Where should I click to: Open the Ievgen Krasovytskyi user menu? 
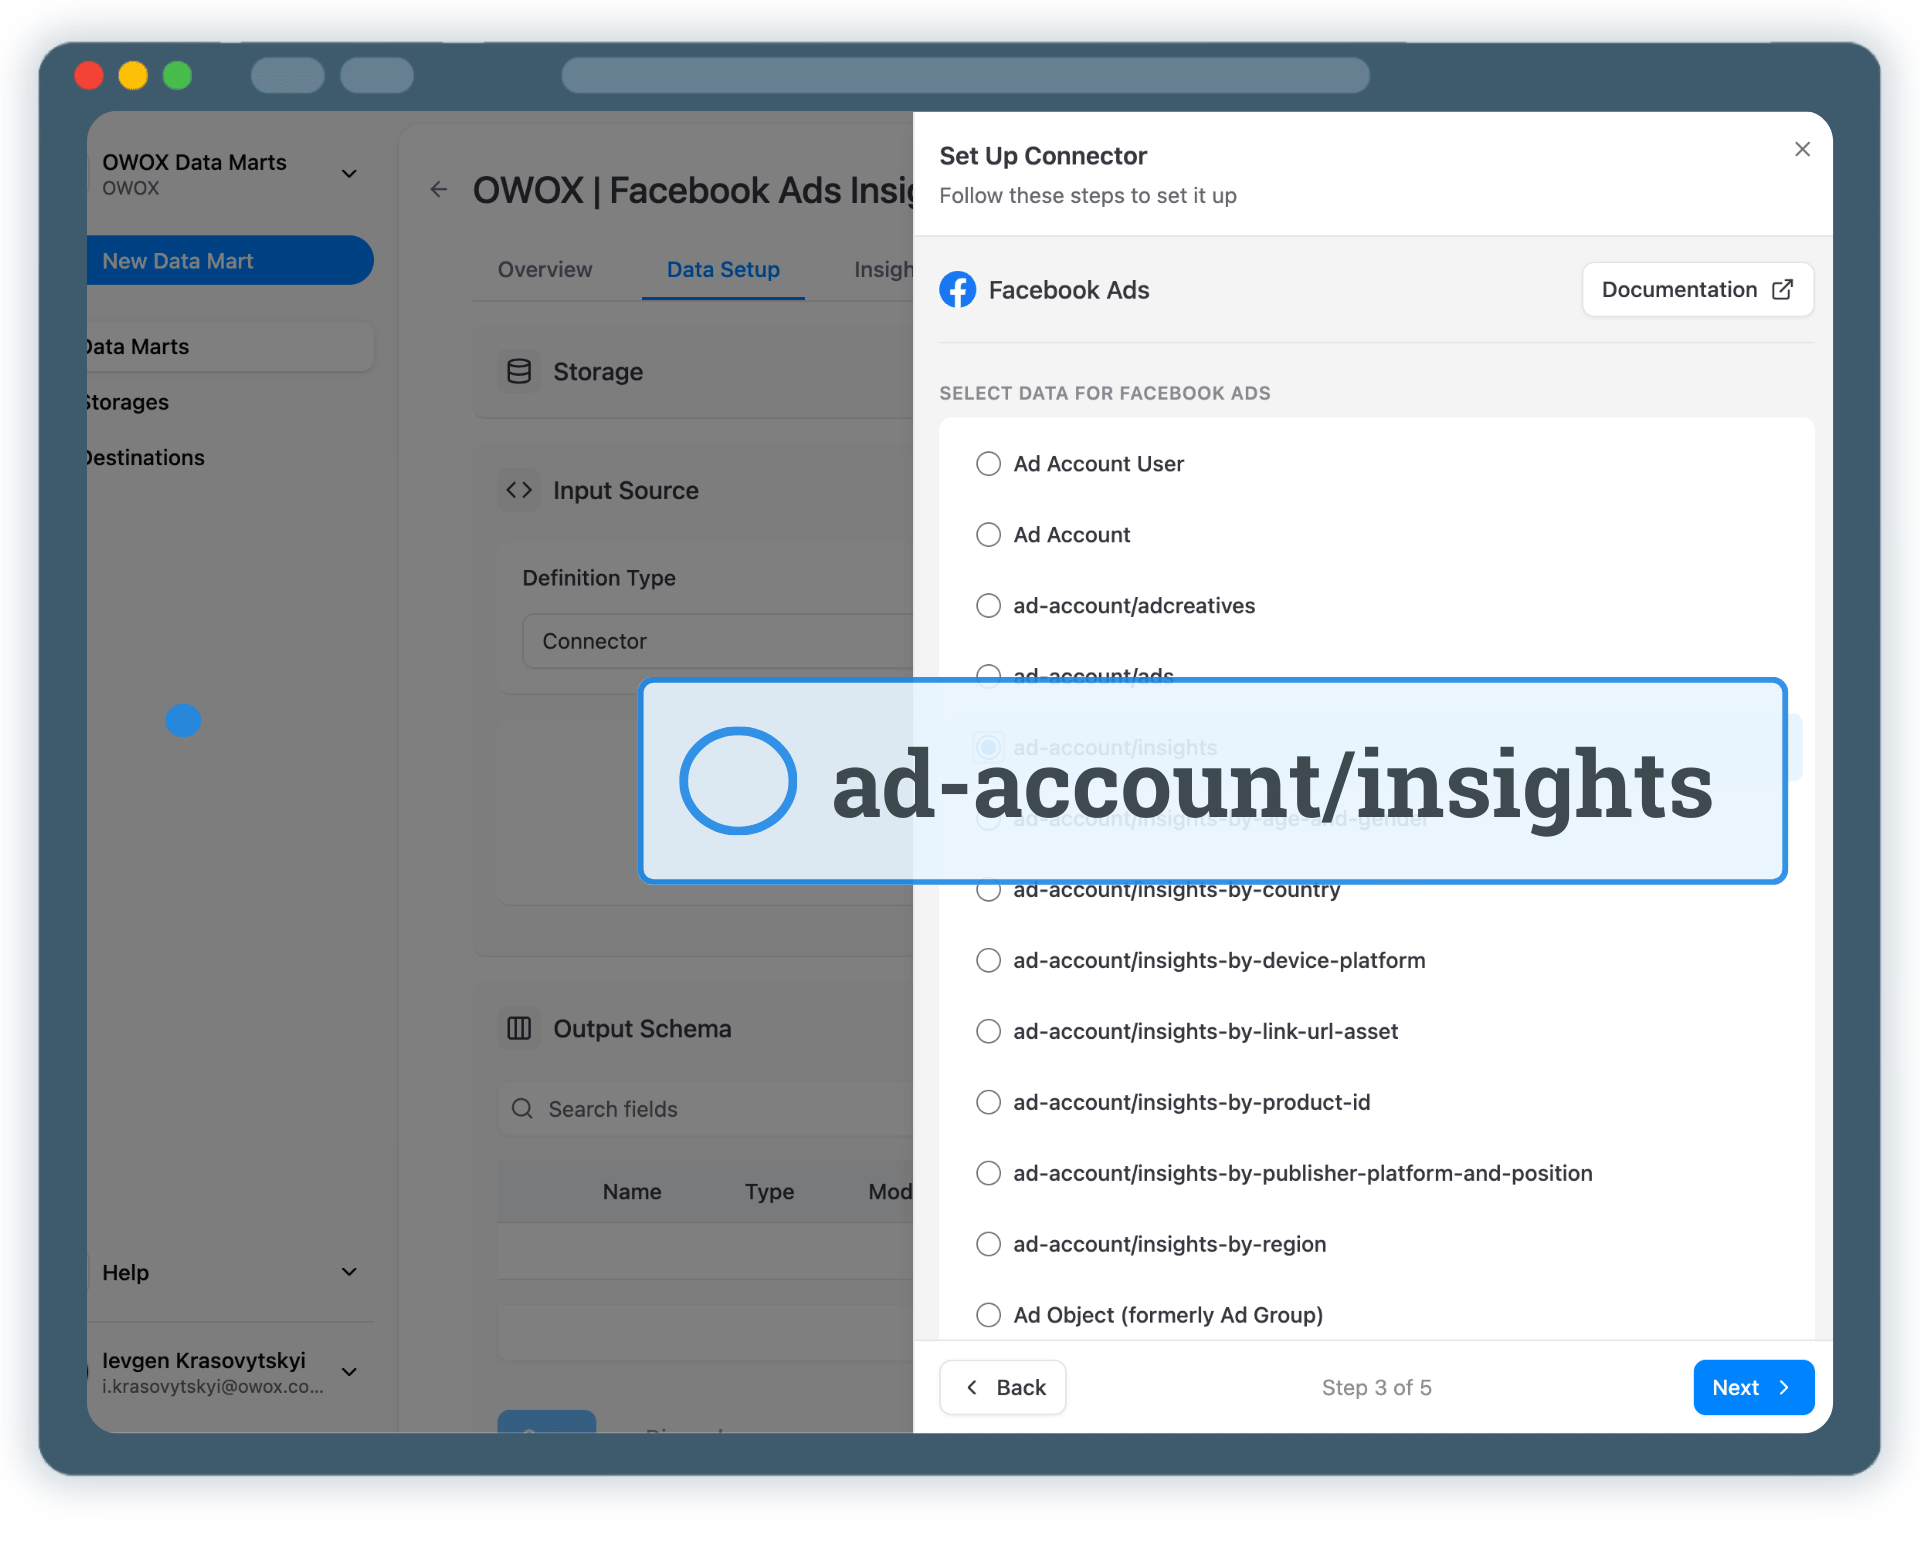(349, 1372)
